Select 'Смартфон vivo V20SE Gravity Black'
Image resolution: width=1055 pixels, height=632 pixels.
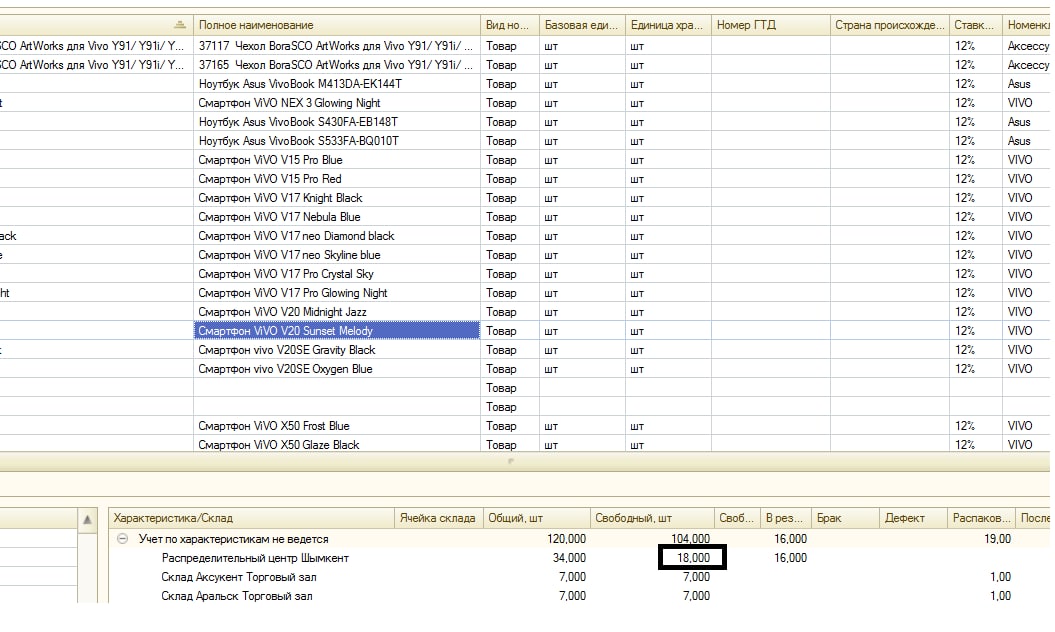click(287, 350)
